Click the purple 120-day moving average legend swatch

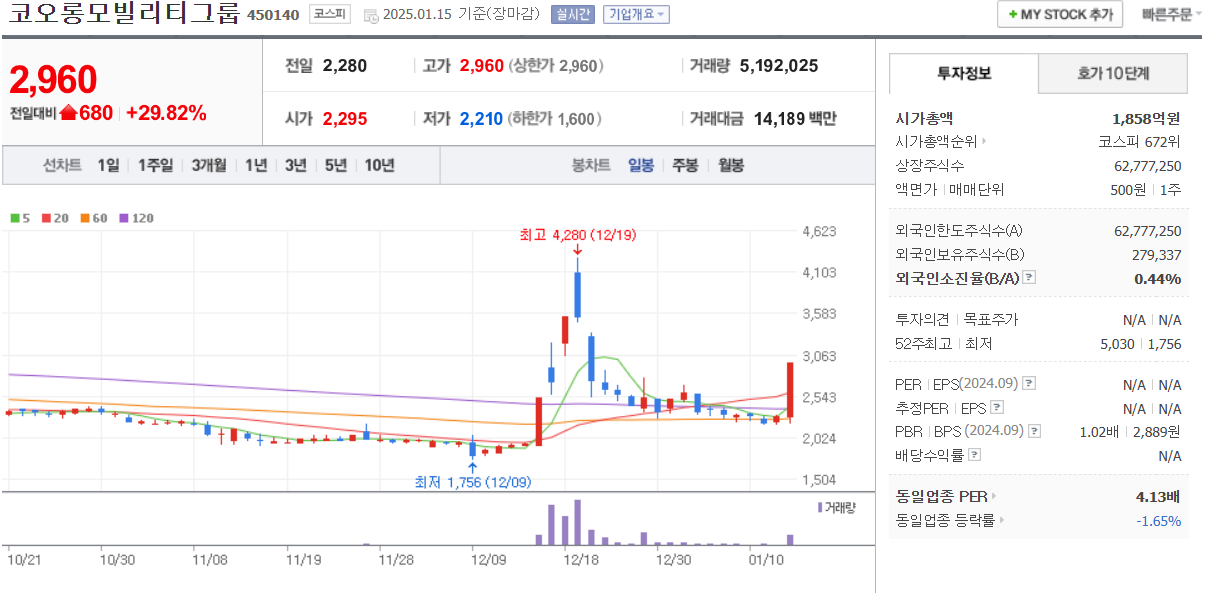click(124, 218)
